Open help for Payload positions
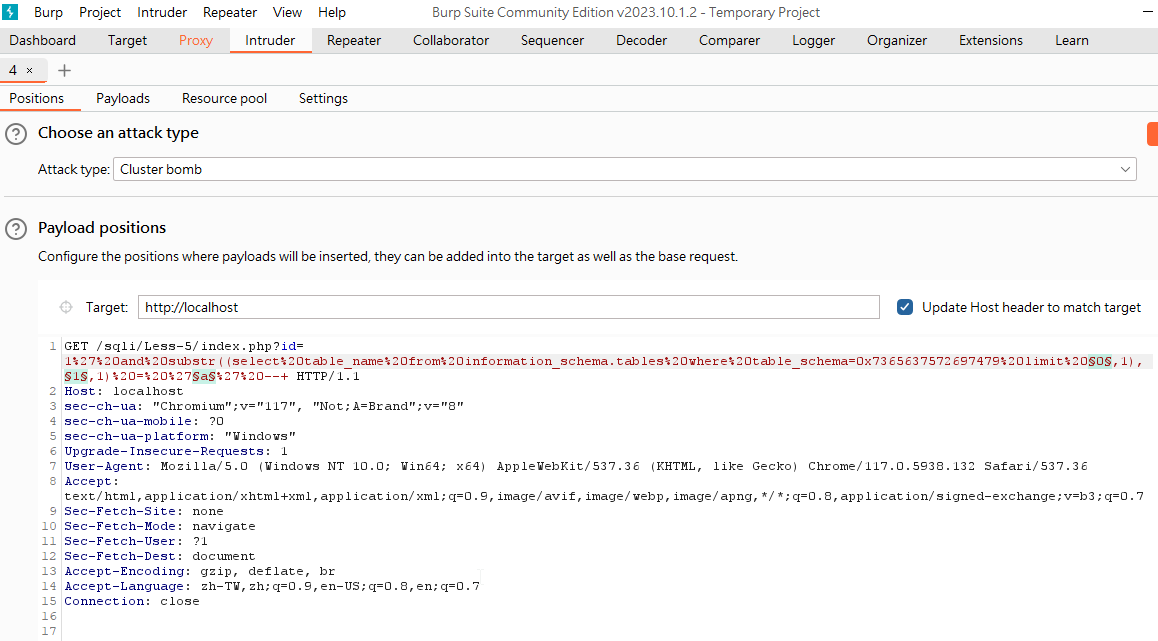 tap(16, 229)
